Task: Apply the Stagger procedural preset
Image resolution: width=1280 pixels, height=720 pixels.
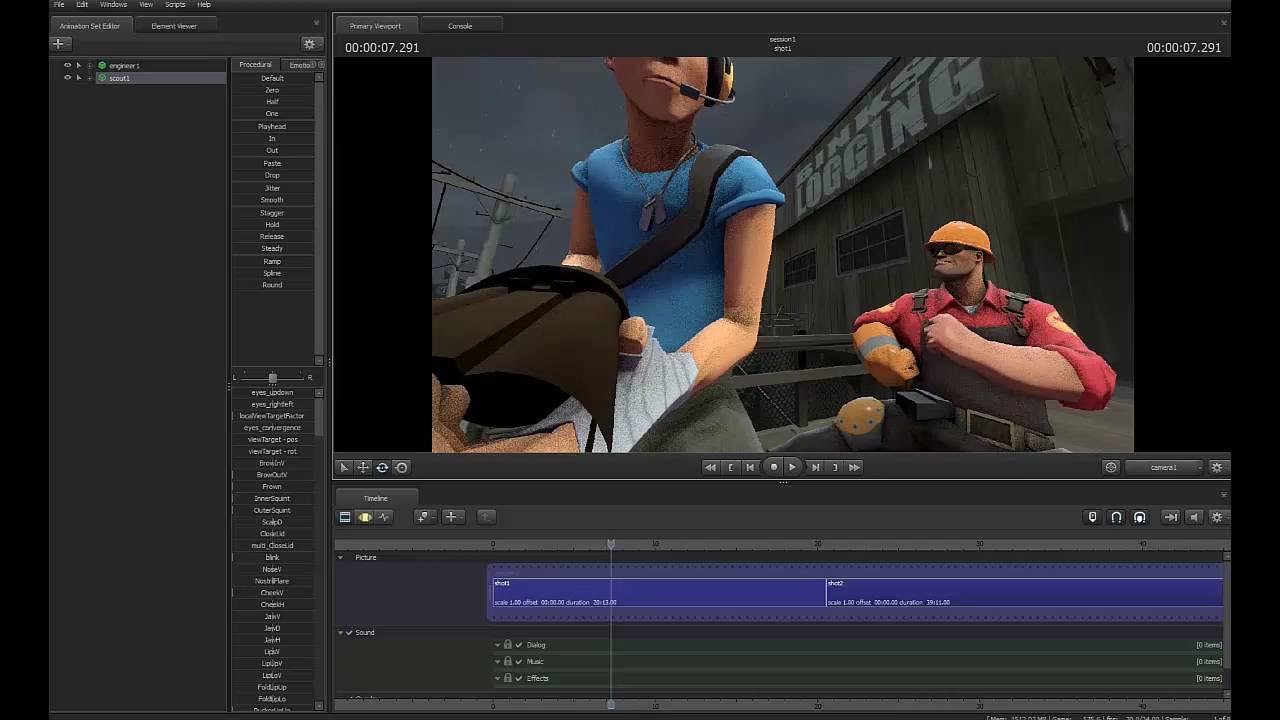Action: pyautogui.click(x=272, y=213)
